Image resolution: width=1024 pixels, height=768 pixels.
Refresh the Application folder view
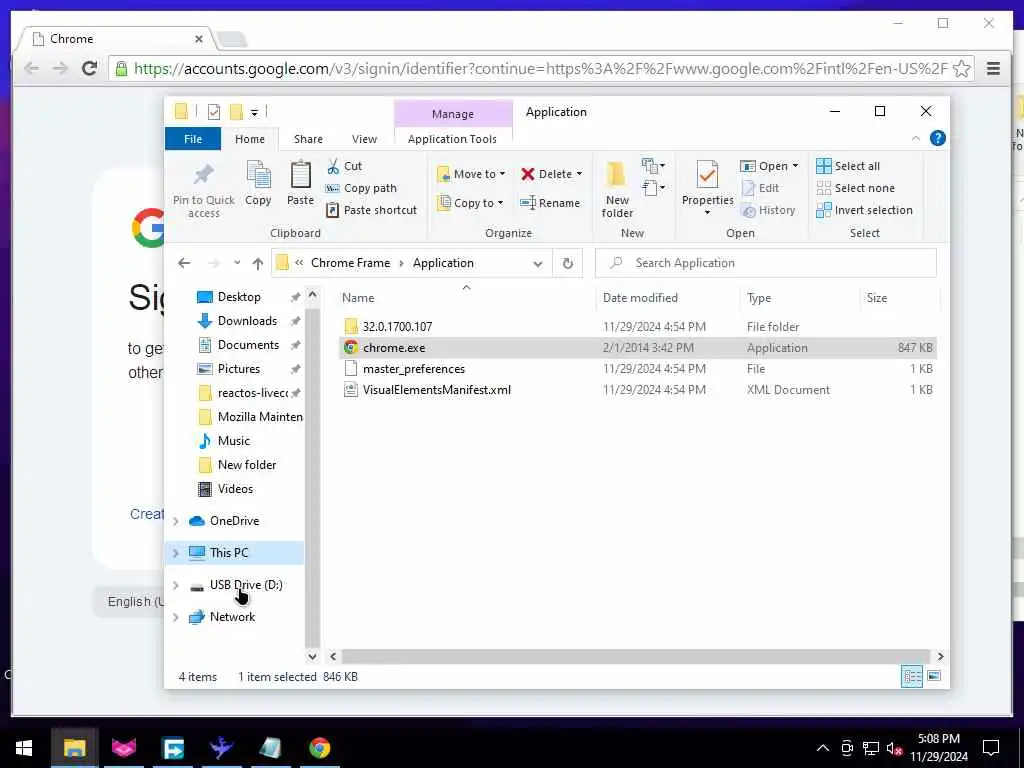coord(568,263)
